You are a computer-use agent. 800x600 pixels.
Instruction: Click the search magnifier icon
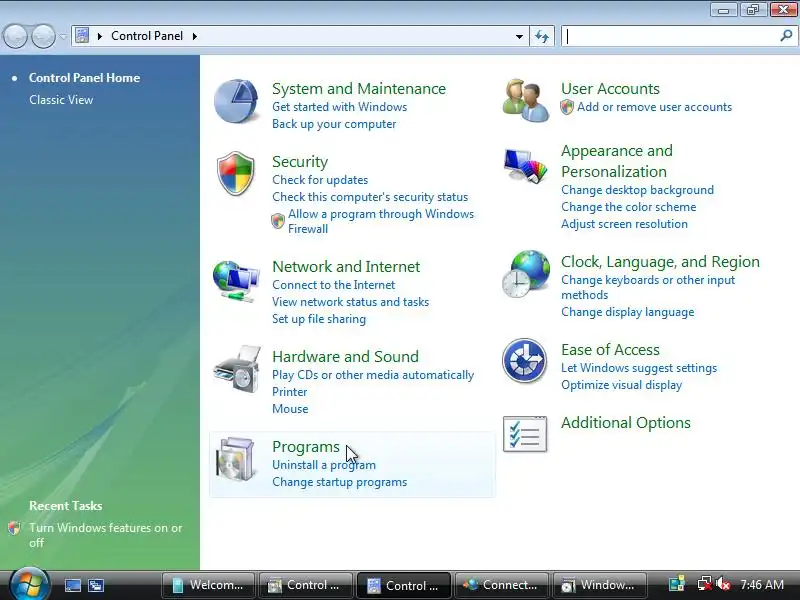786,36
